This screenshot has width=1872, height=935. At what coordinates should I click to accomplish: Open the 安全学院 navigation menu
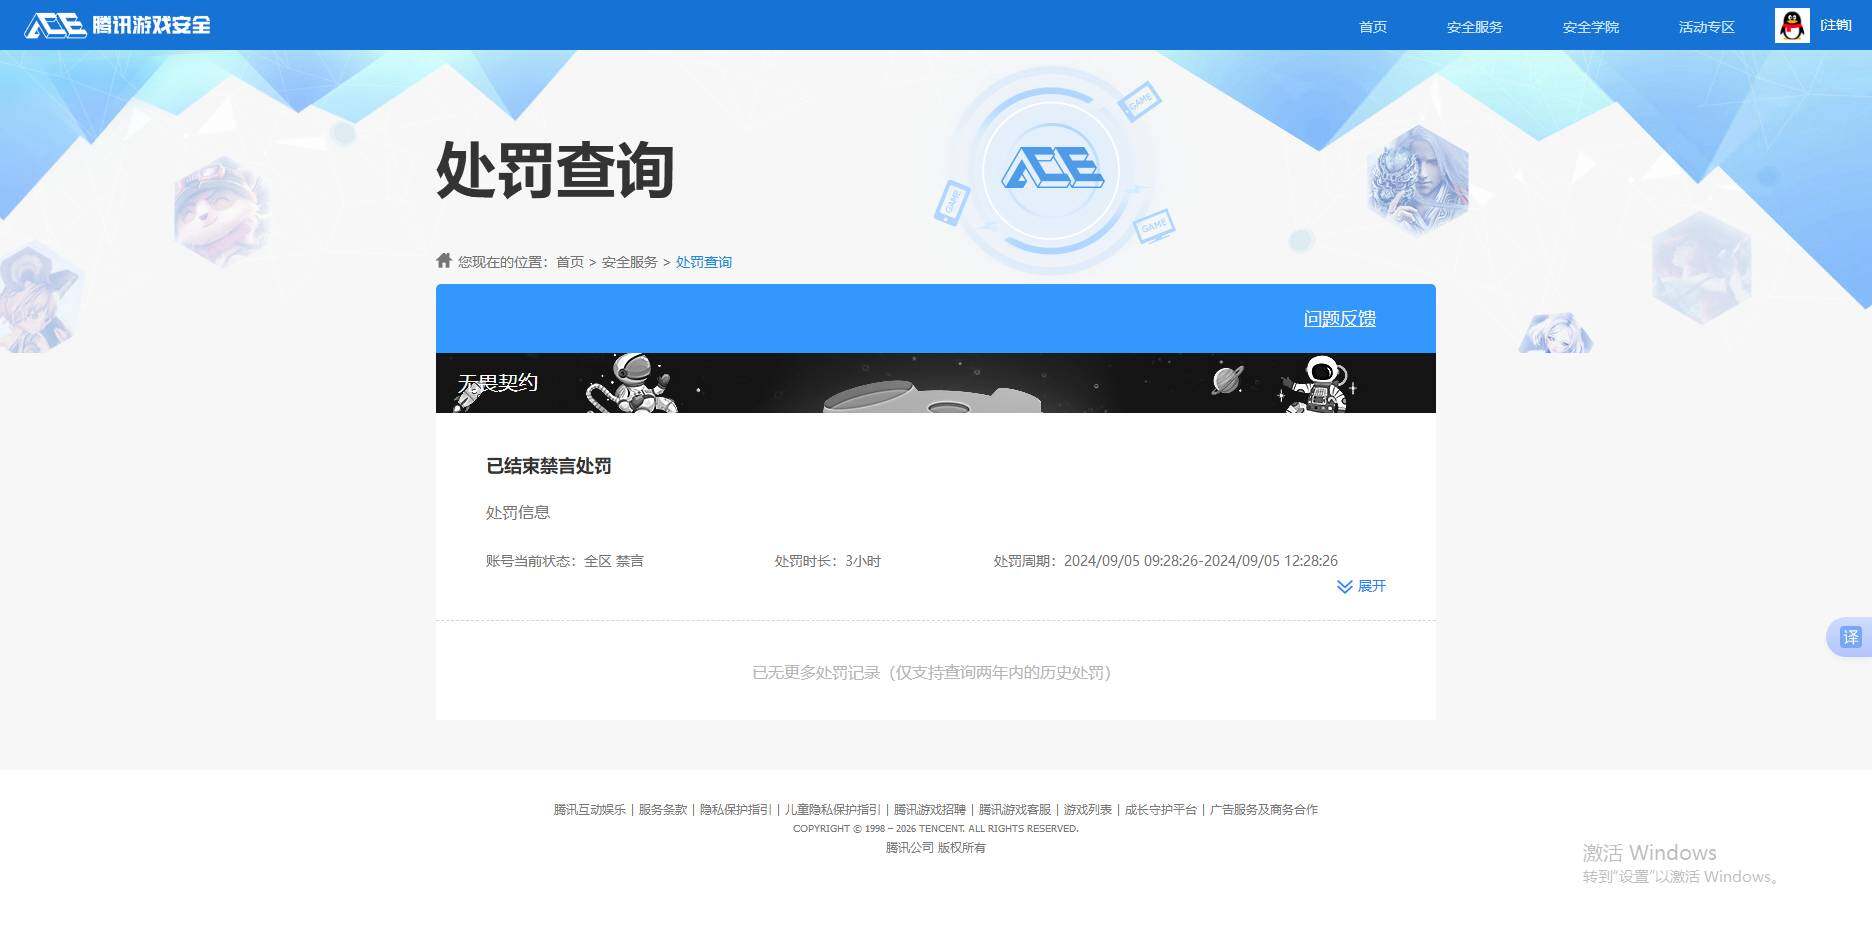[x=1590, y=27]
